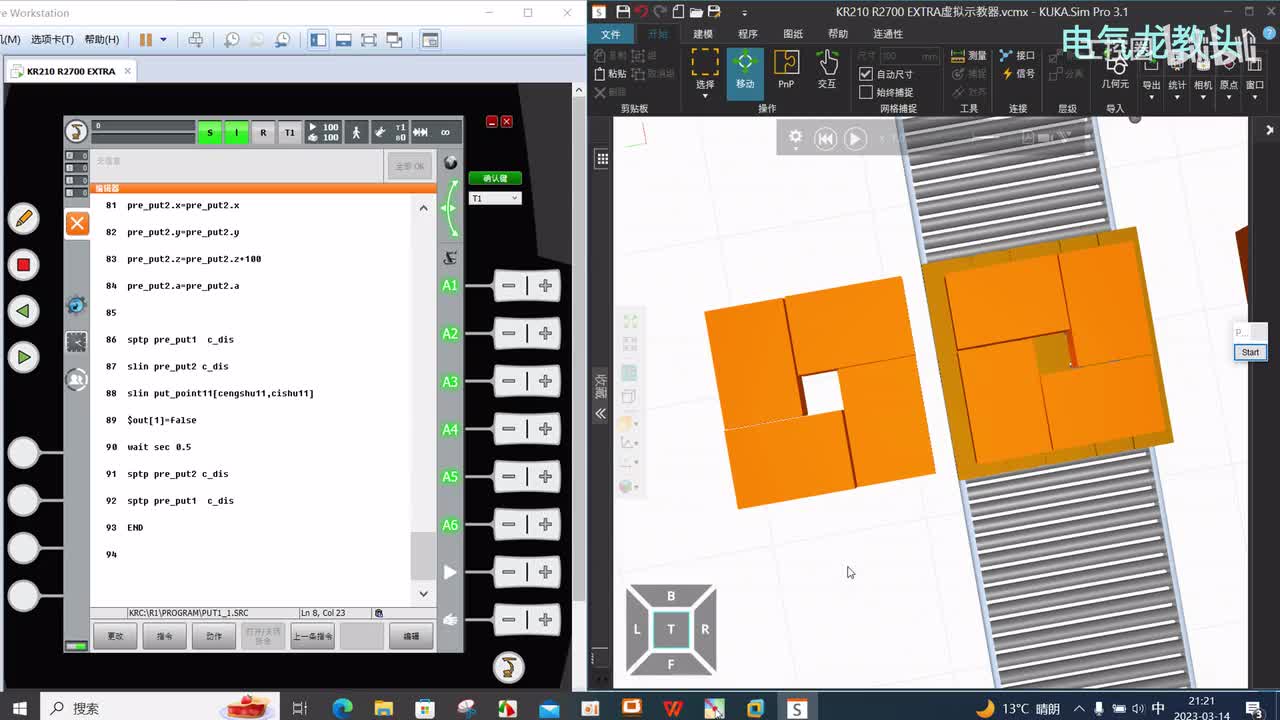Click the pause icon in Workstation toolbar
This screenshot has height=720, width=1280.
tap(146, 40)
